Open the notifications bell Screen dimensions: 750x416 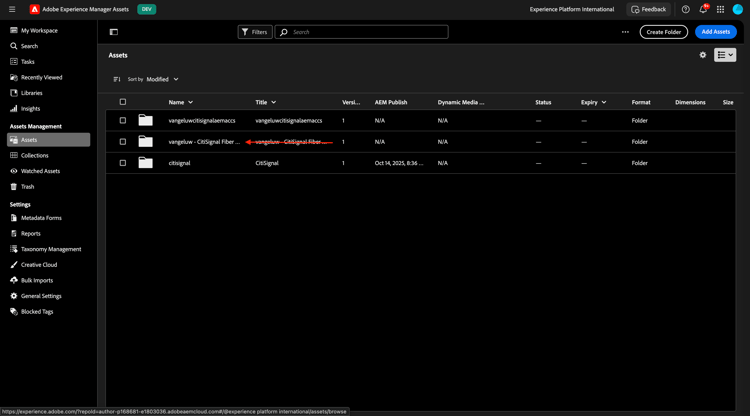point(703,9)
